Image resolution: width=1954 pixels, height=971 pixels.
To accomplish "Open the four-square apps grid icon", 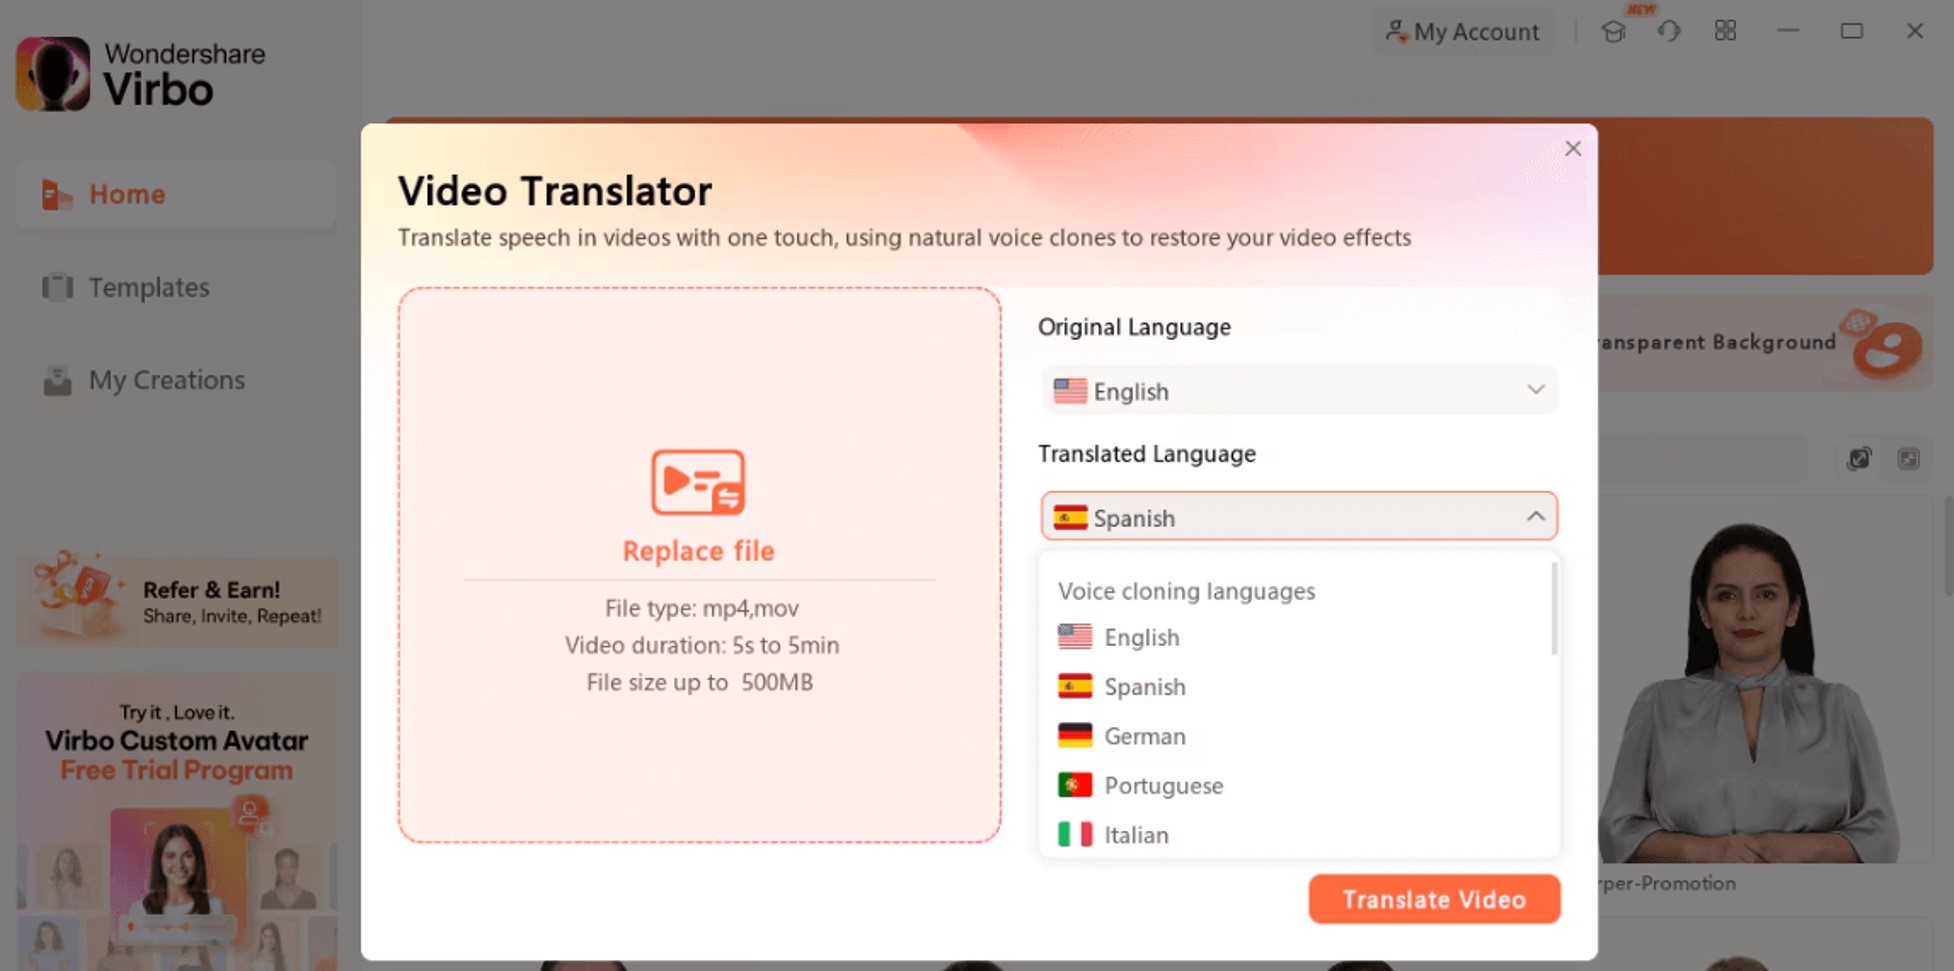I will [1725, 31].
